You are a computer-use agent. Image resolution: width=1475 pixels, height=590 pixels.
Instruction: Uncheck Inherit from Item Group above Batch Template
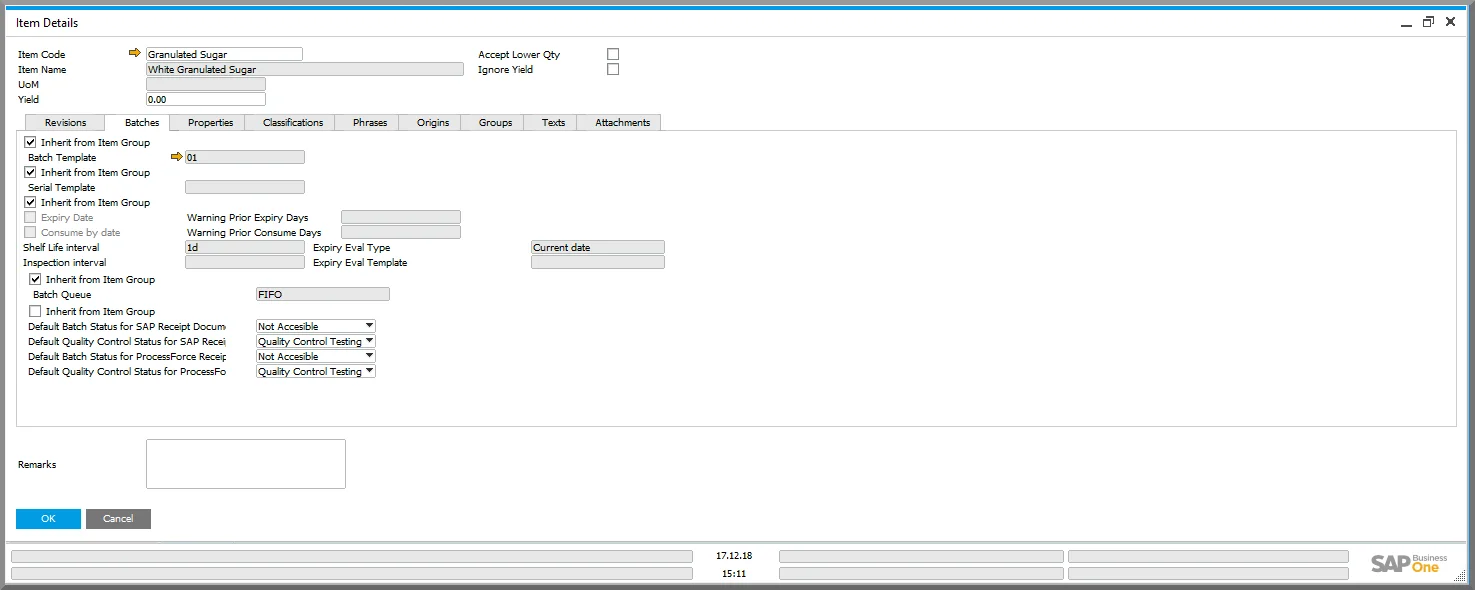pos(31,142)
